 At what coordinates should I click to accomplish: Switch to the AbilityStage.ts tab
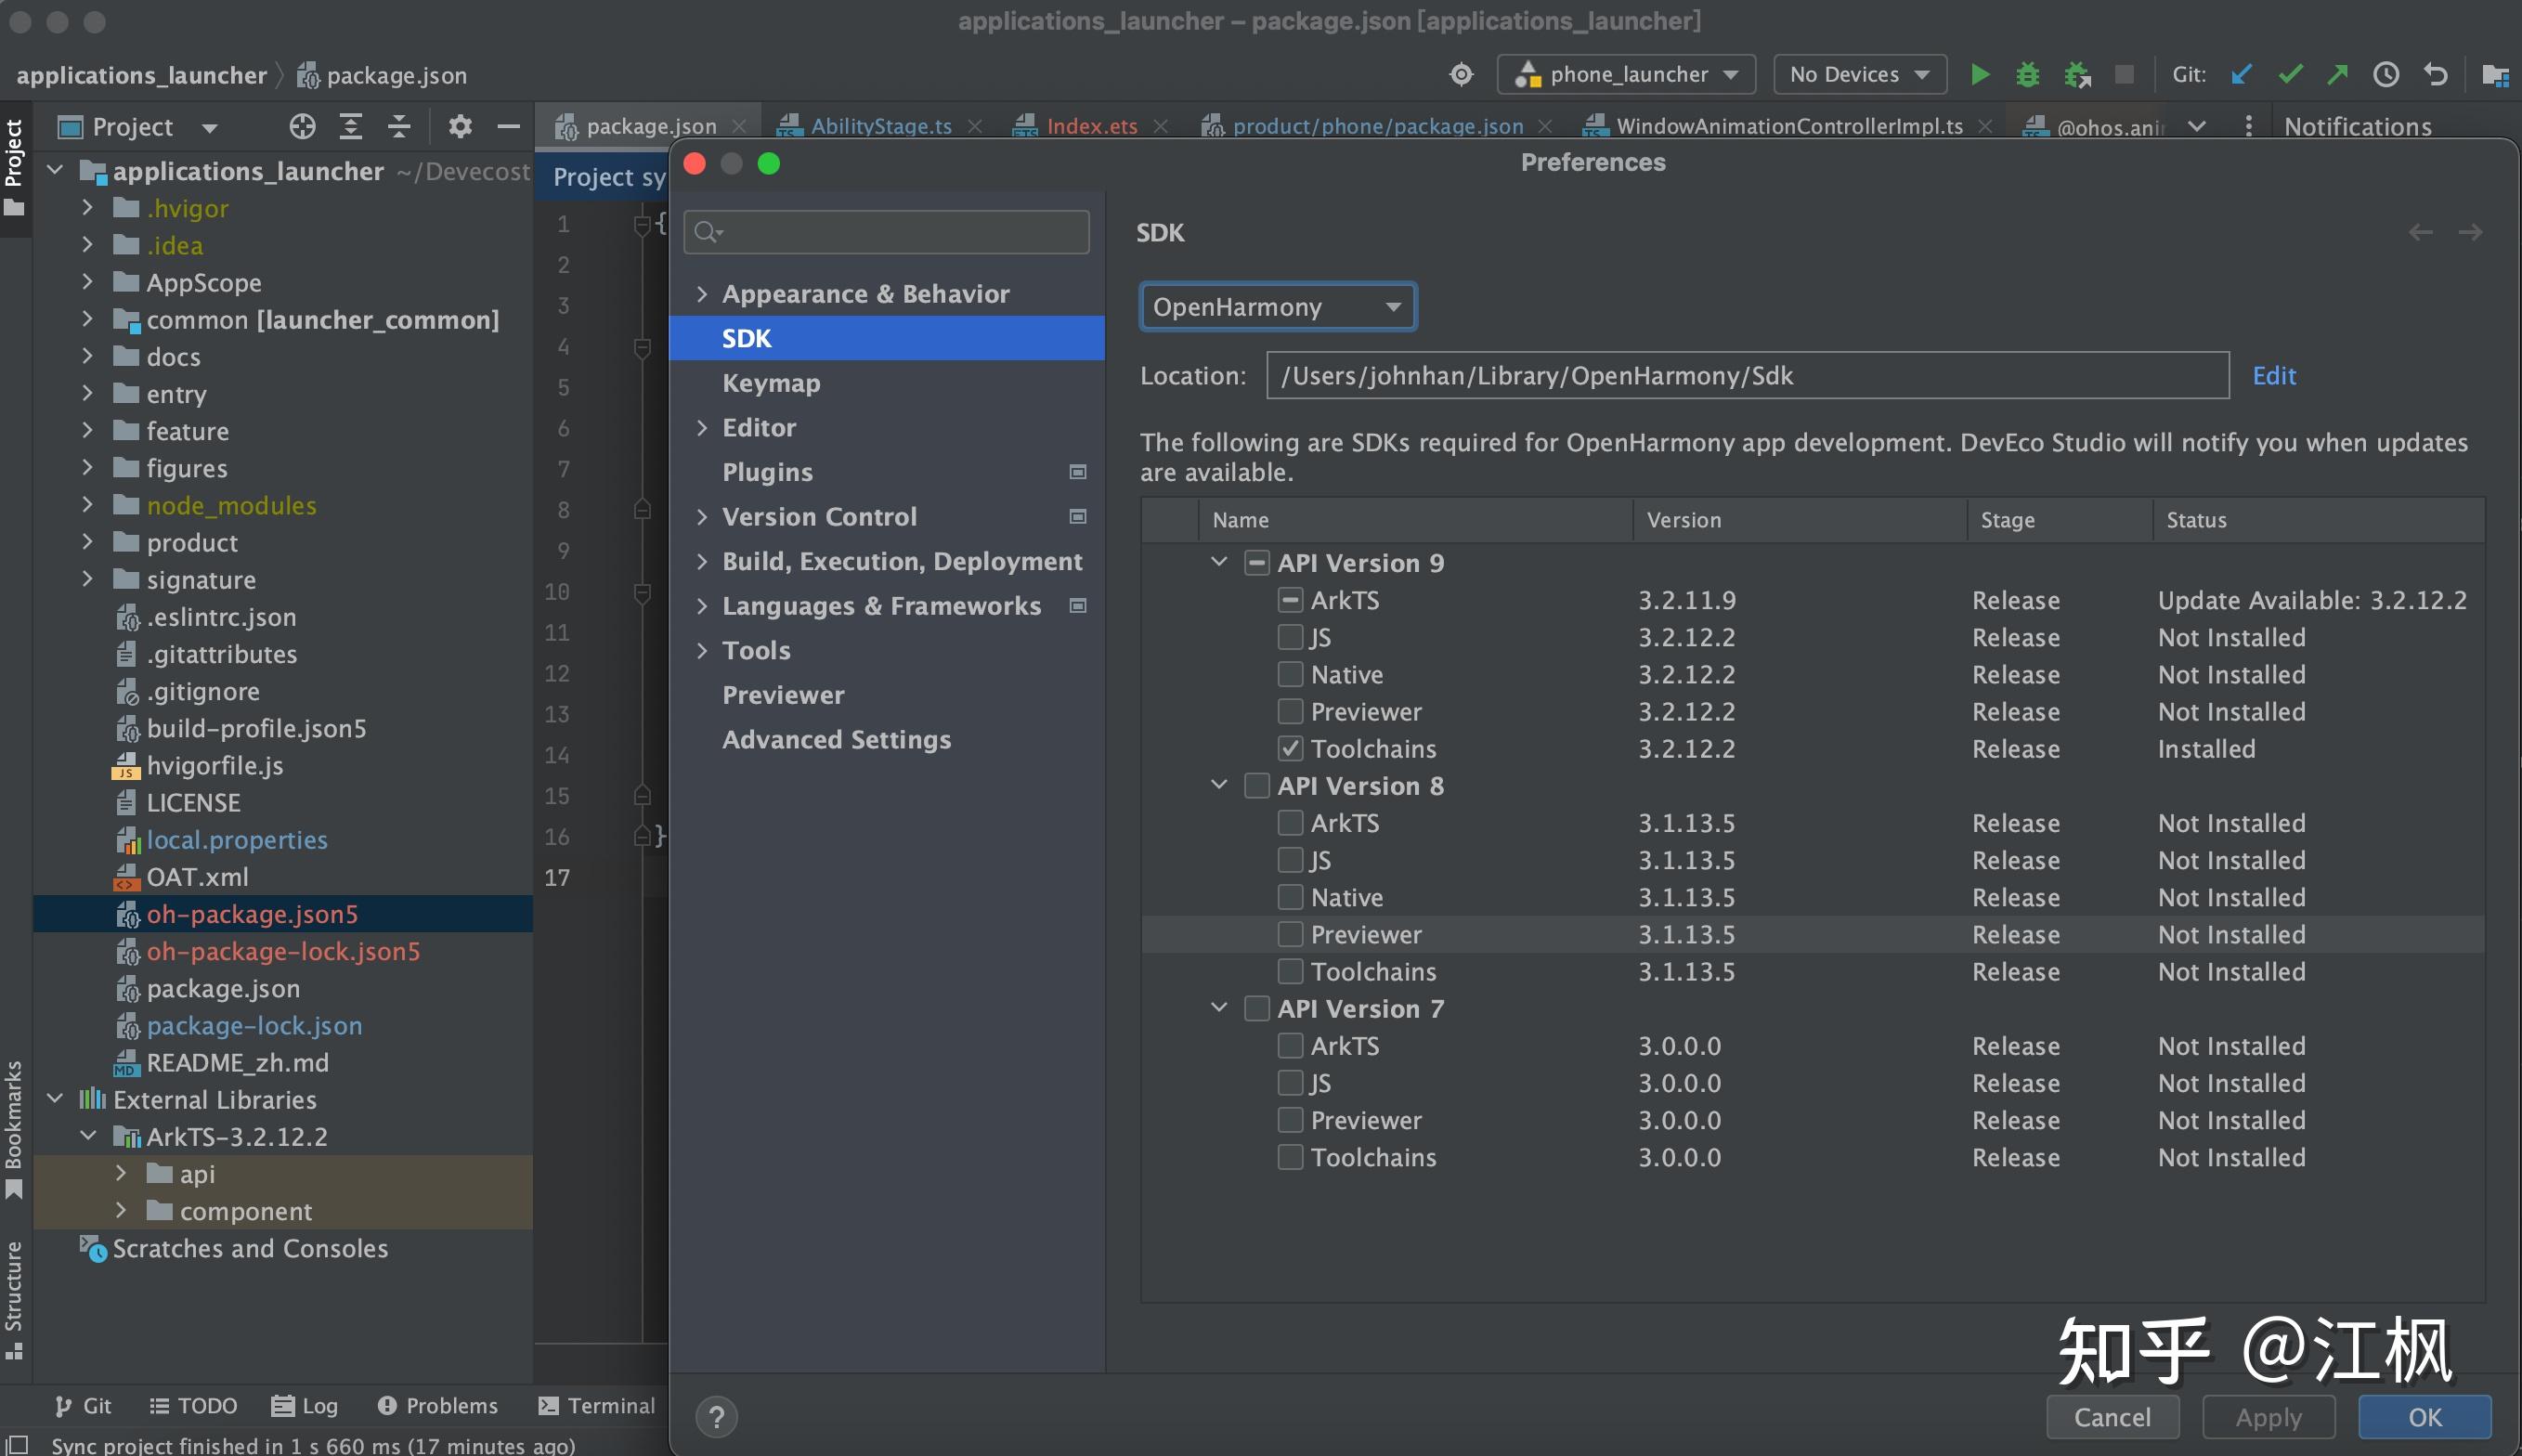[880, 126]
